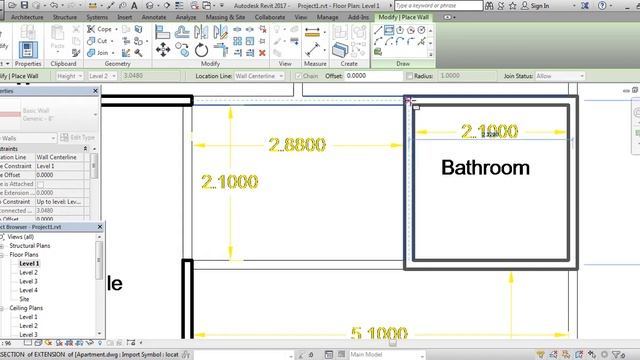Save the project with the floppy icon
The height and width of the screenshot is (360, 640).
(24, 5)
